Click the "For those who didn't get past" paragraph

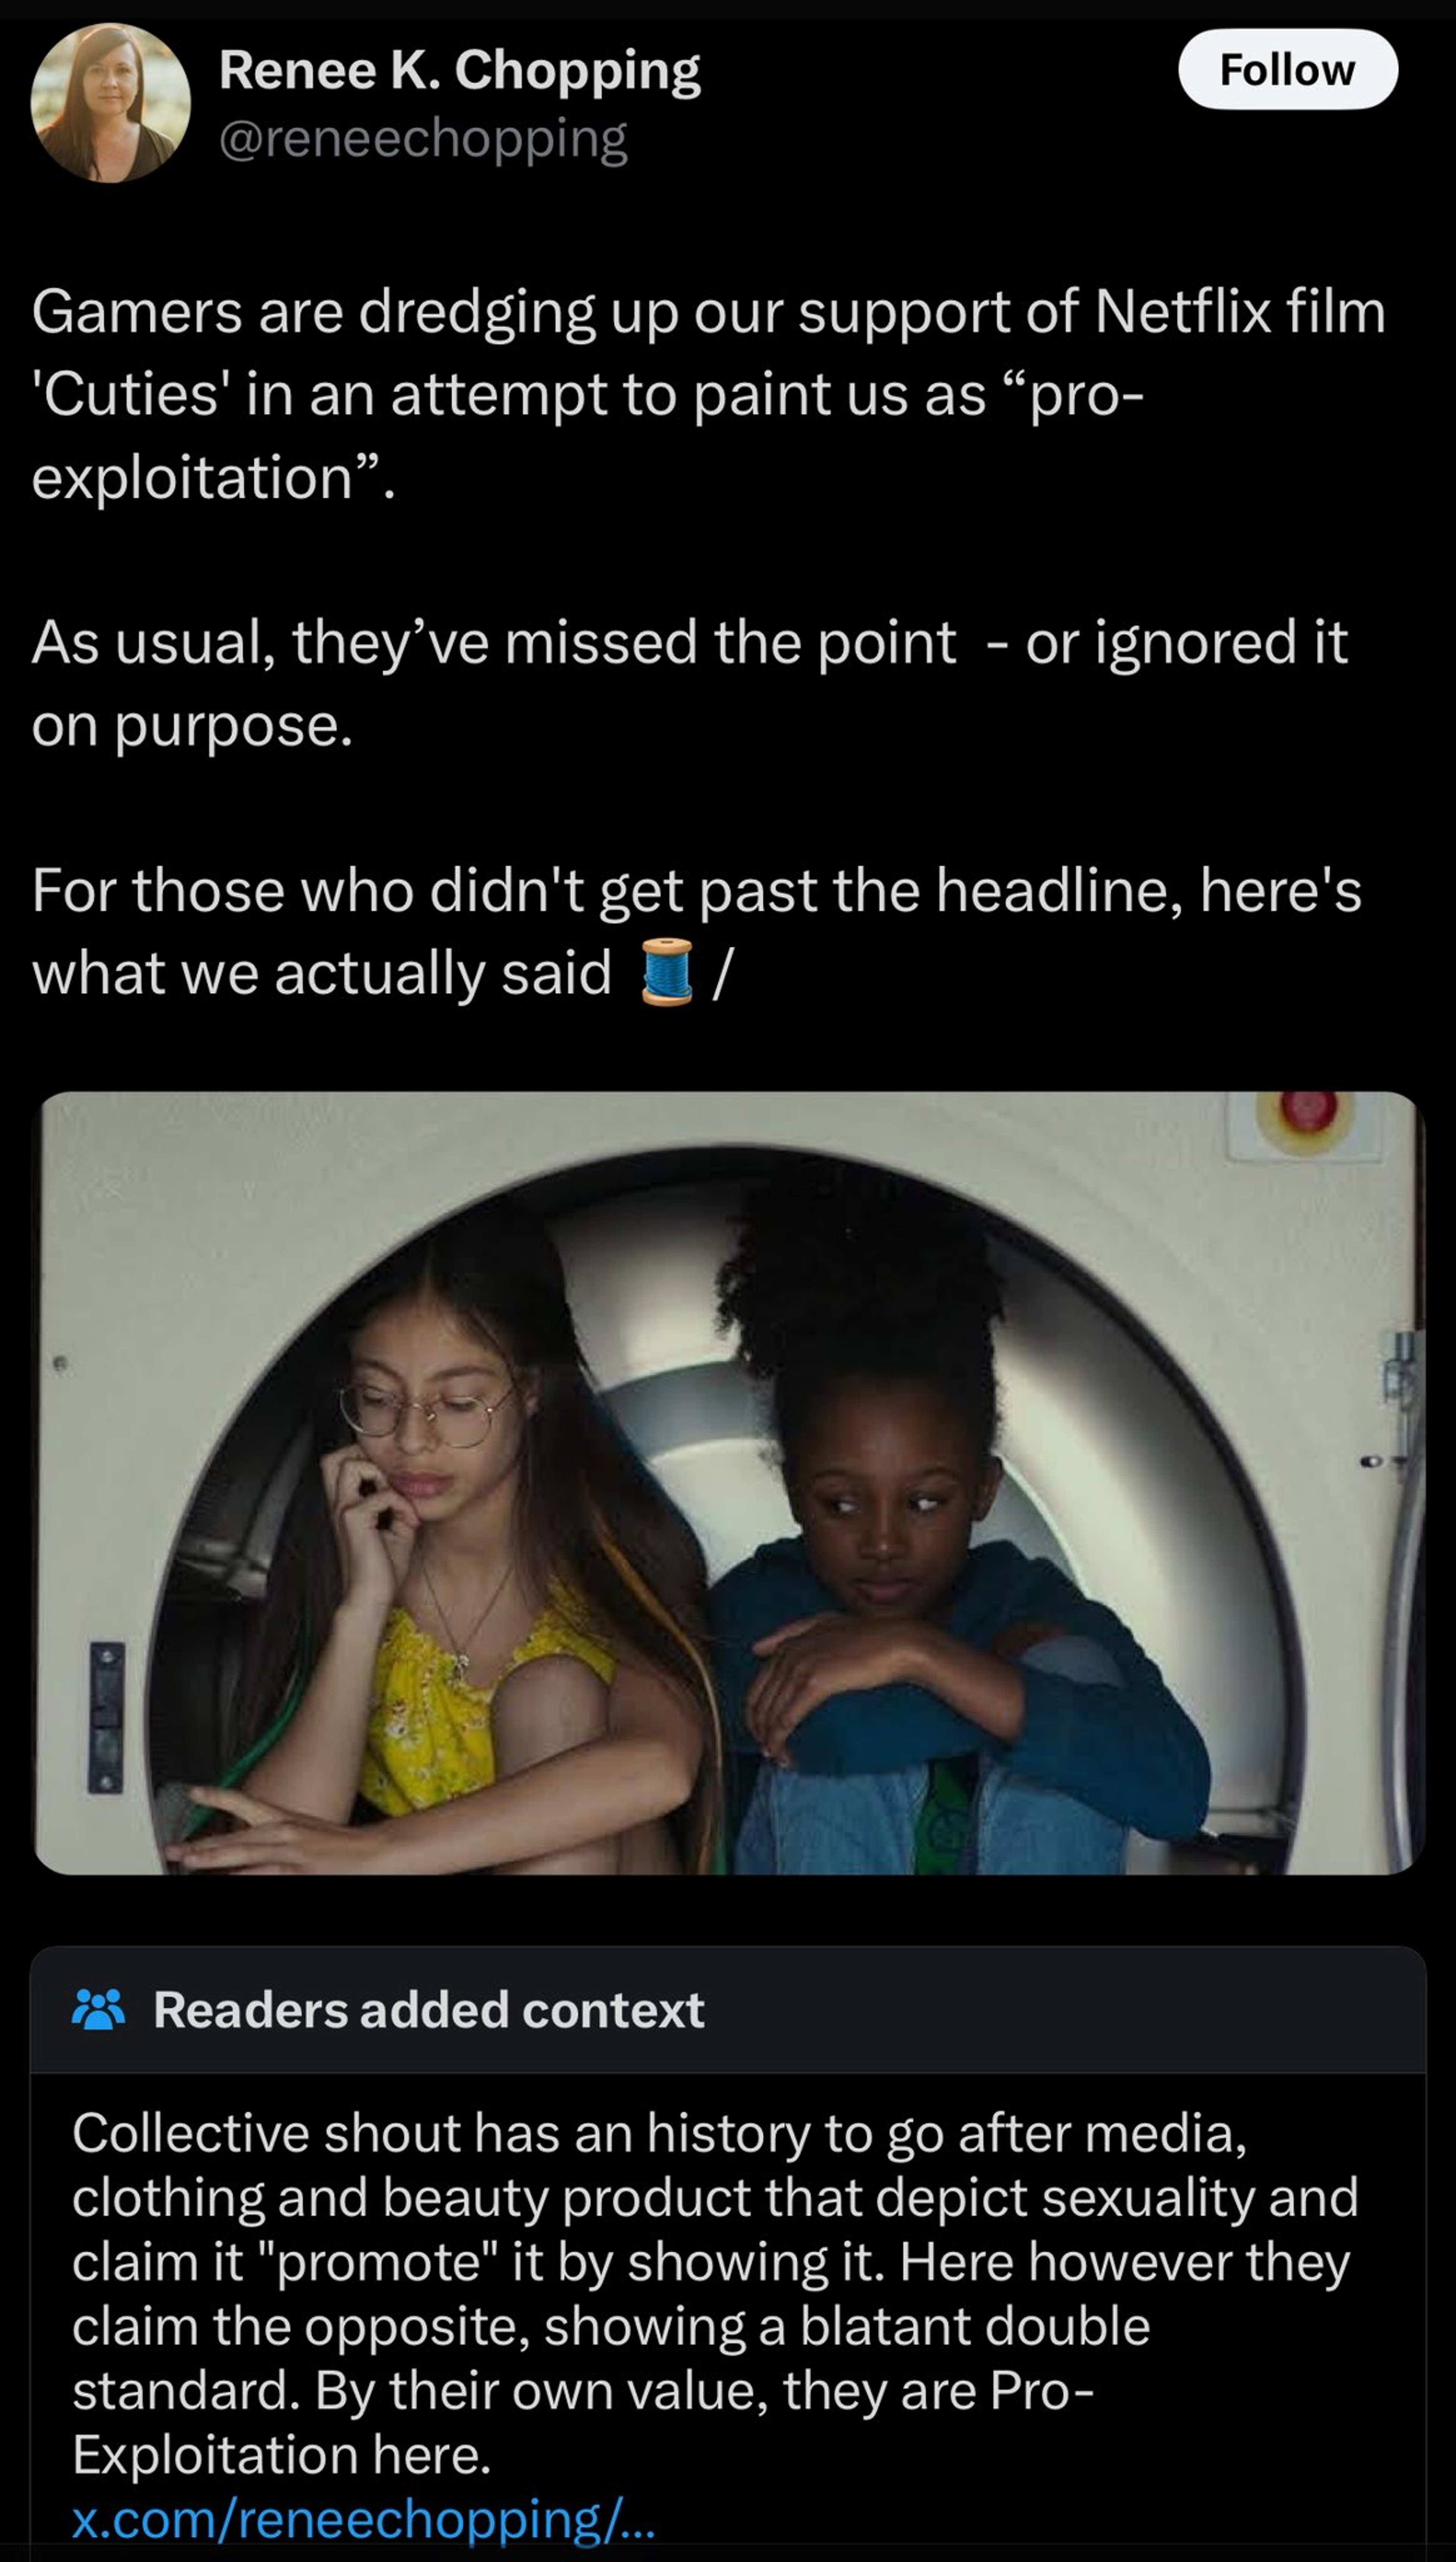click(697, 931)
